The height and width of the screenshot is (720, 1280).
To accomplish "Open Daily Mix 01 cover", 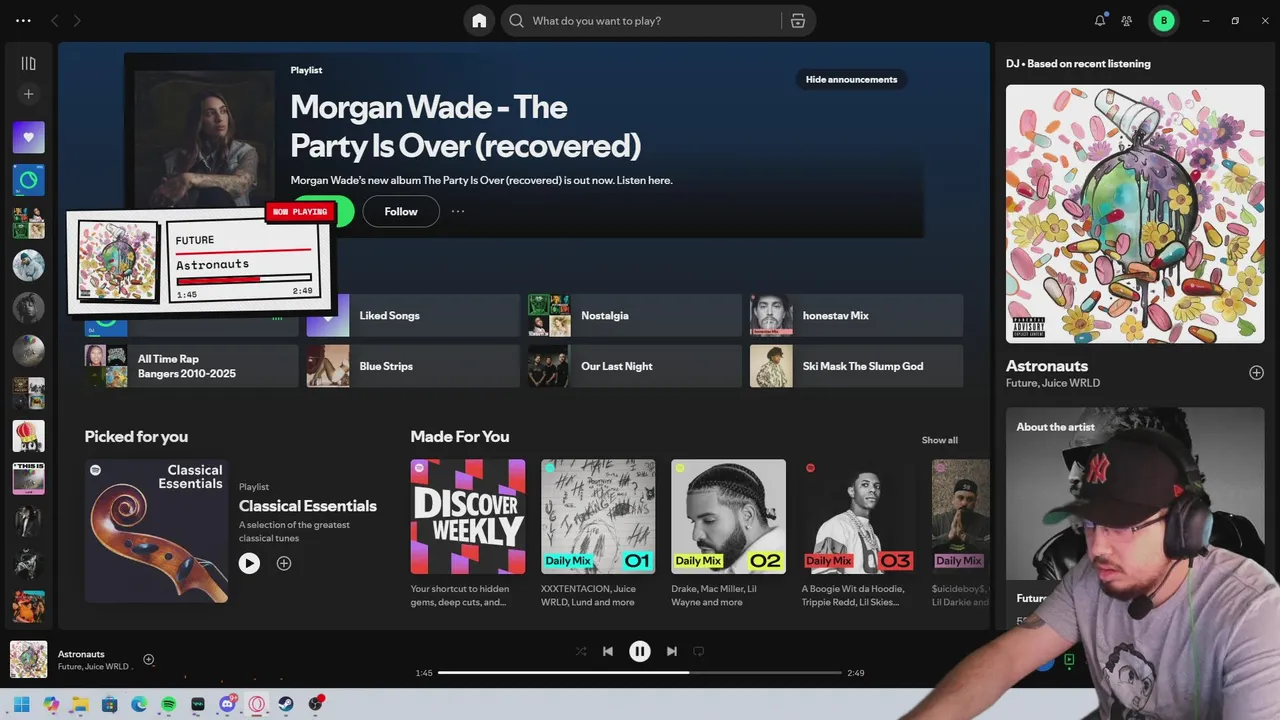I will click(x=598, y=517).
